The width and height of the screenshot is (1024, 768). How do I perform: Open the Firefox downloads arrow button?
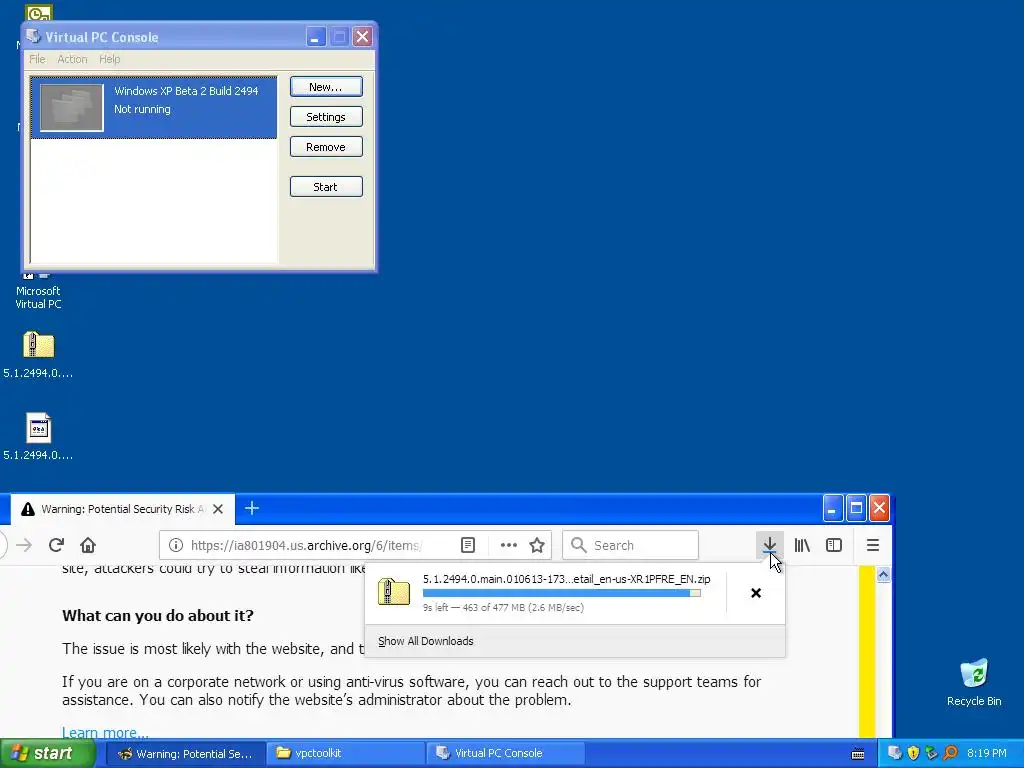(x=769, y=545)
